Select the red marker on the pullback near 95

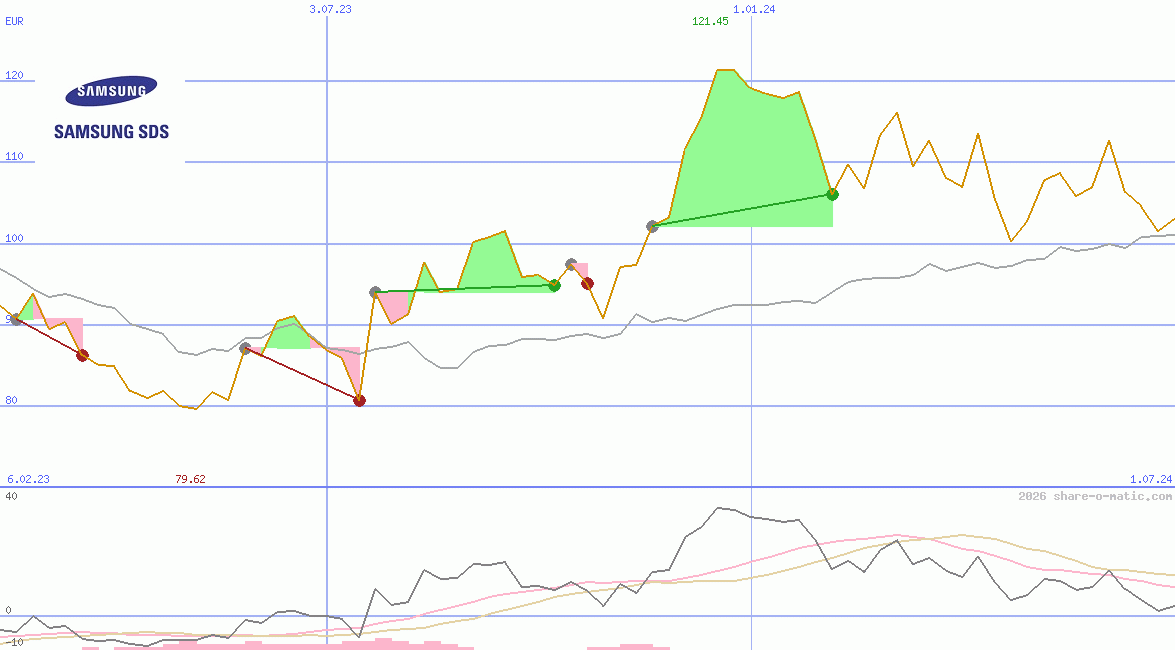click(588, 283)
